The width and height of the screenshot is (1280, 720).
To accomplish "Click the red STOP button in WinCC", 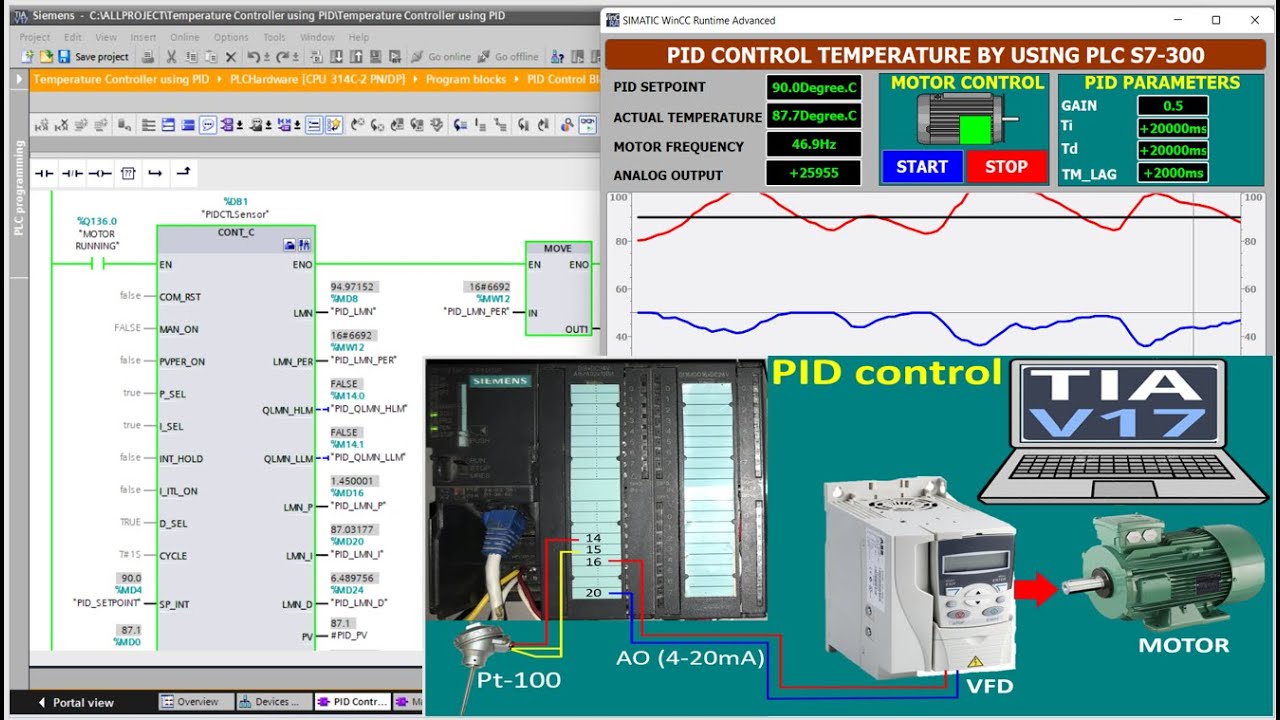I will [x=1006, y=167].
